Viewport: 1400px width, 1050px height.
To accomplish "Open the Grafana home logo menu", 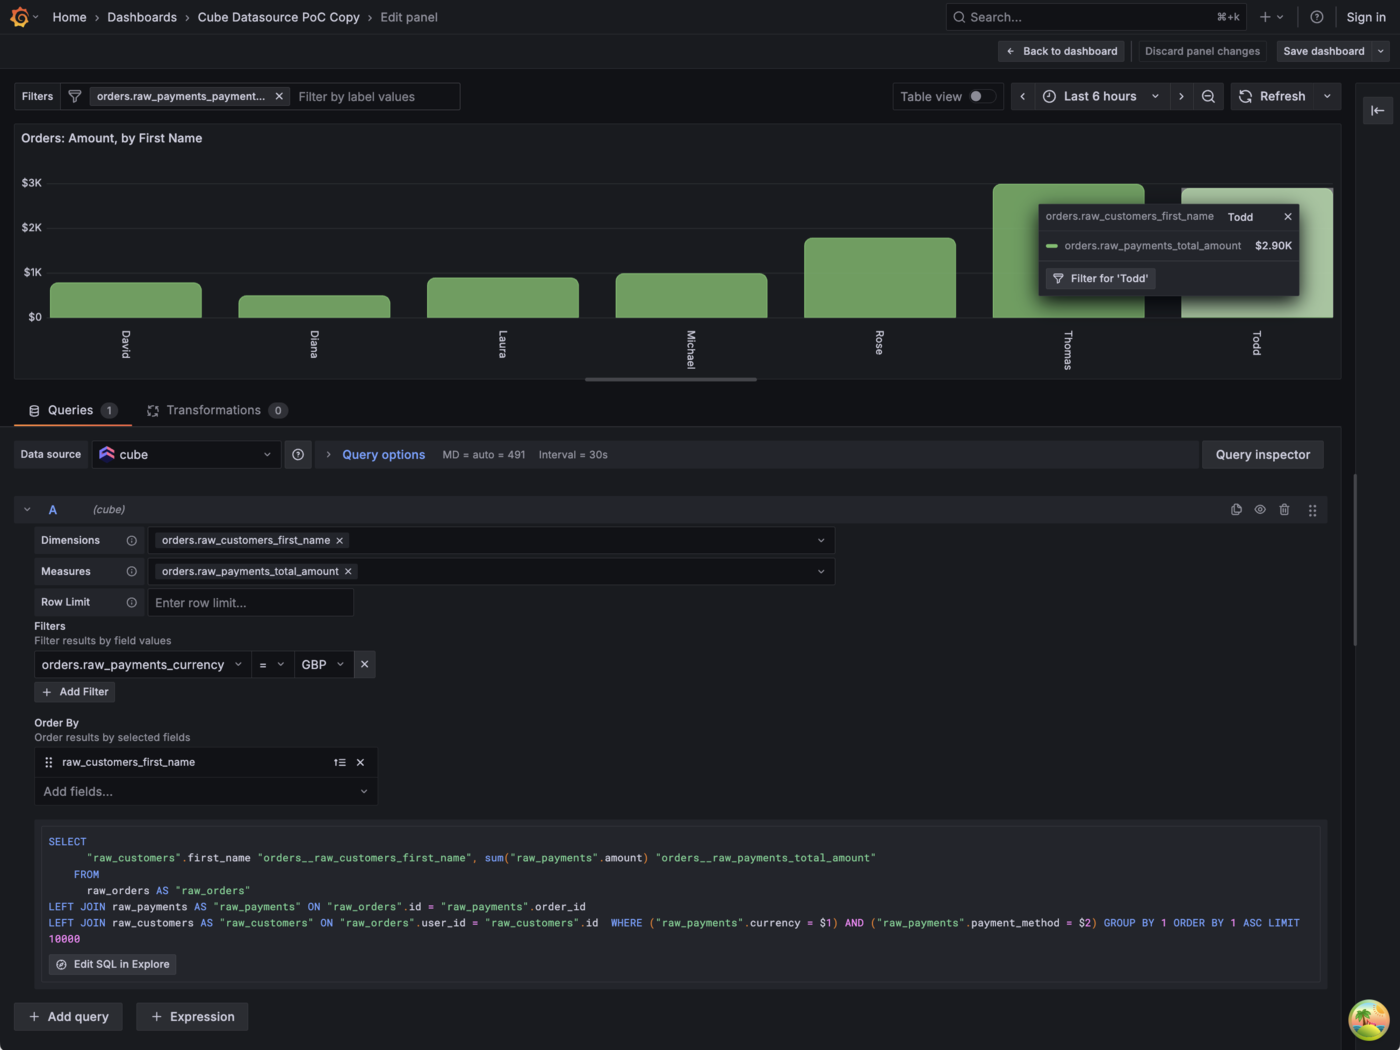I will coord(19,17).
